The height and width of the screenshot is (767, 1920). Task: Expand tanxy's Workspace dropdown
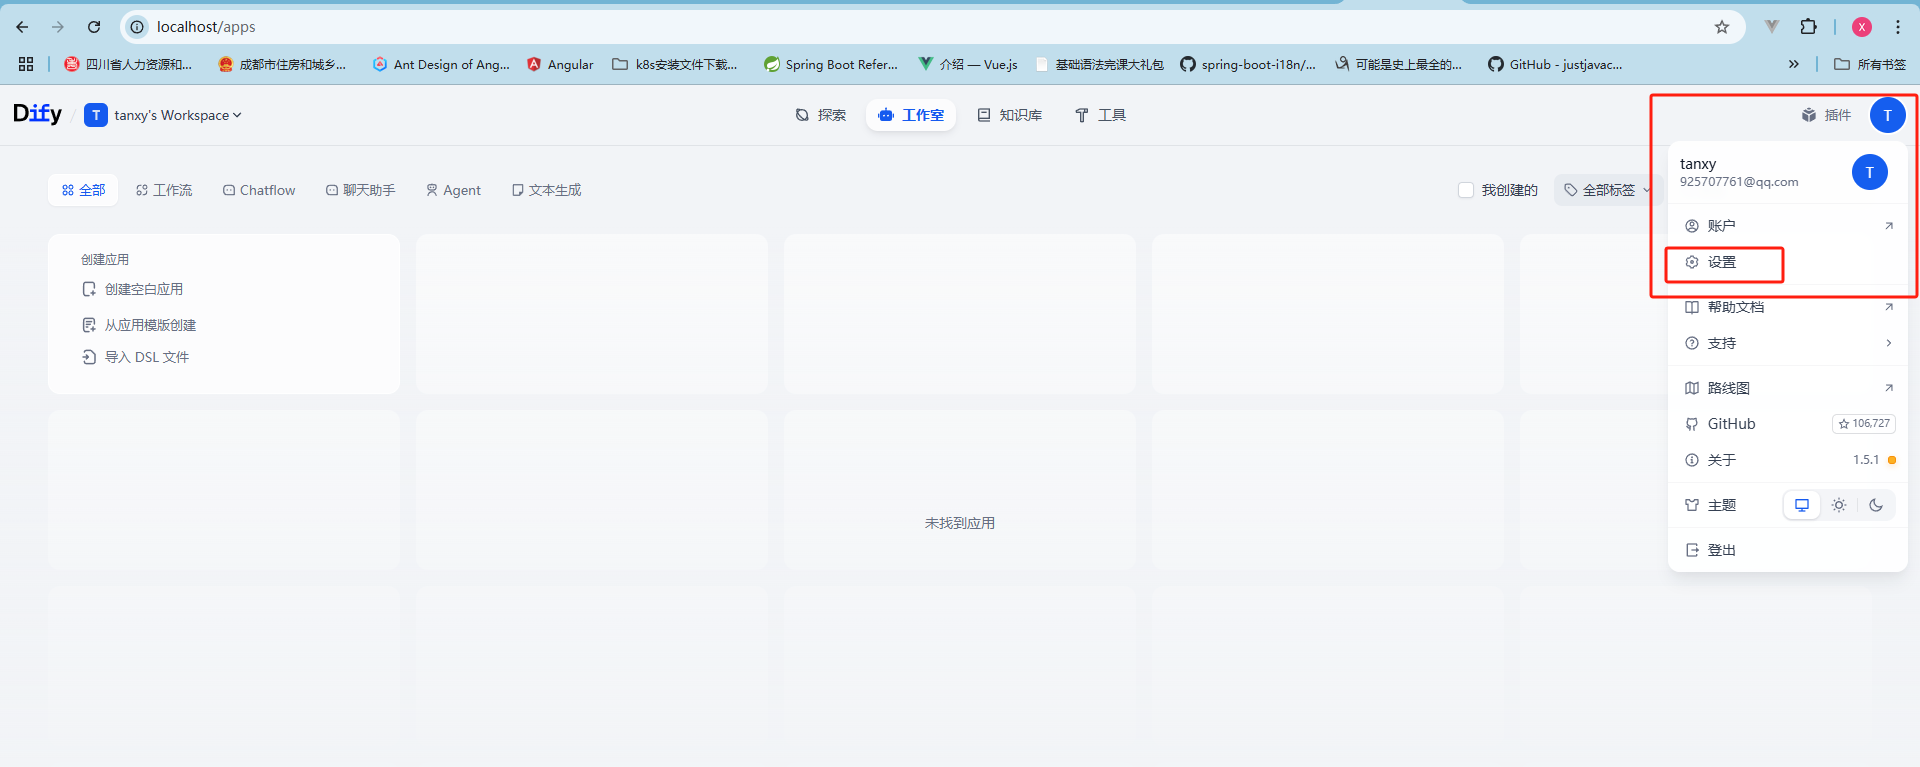(x=163, y=115)
